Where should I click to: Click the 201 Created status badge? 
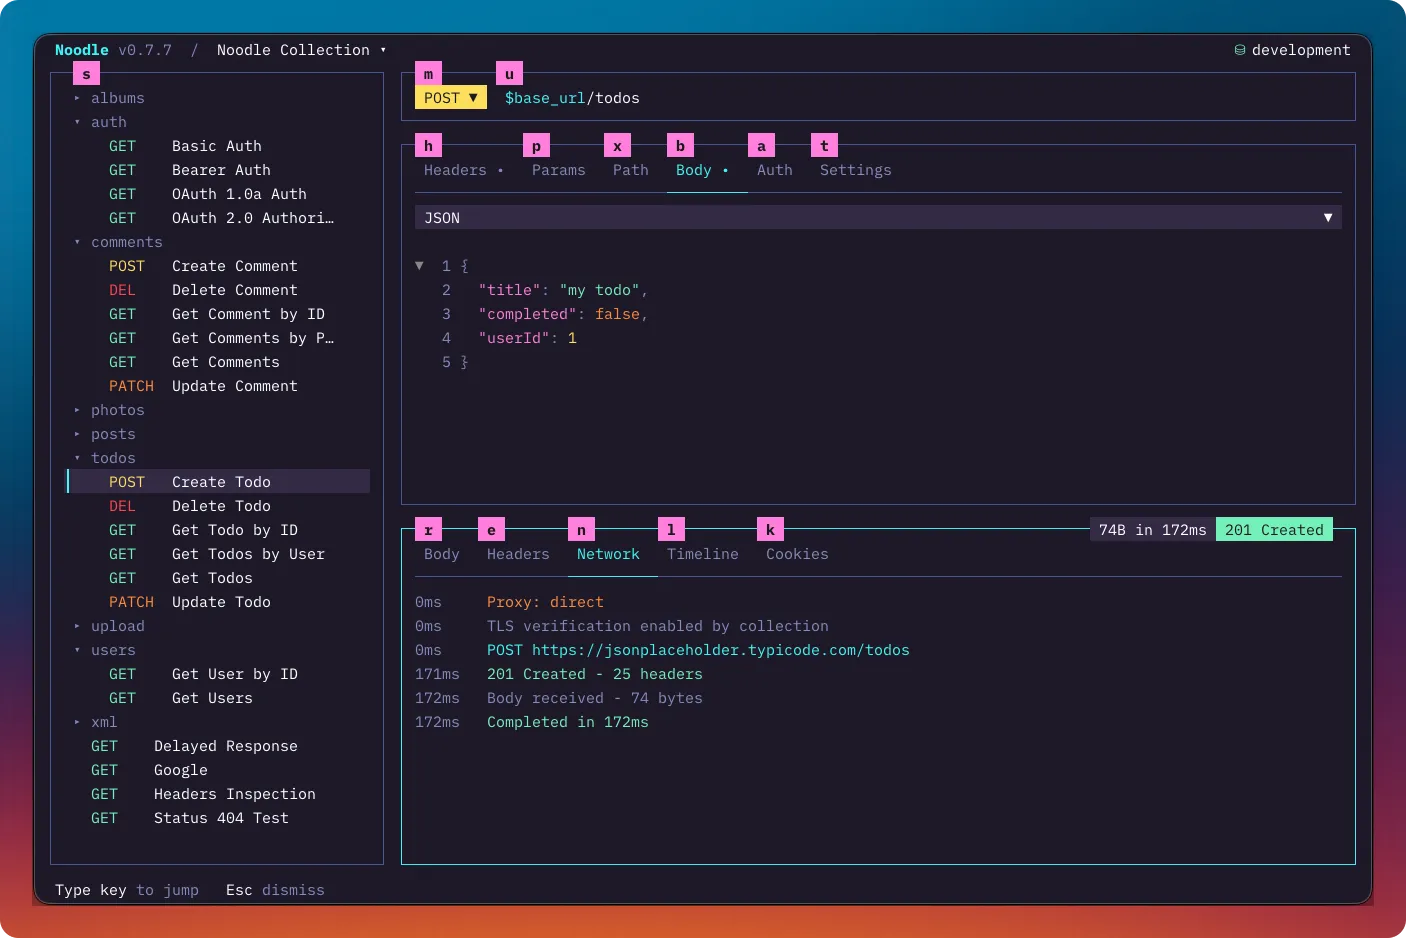point(1274,530)
